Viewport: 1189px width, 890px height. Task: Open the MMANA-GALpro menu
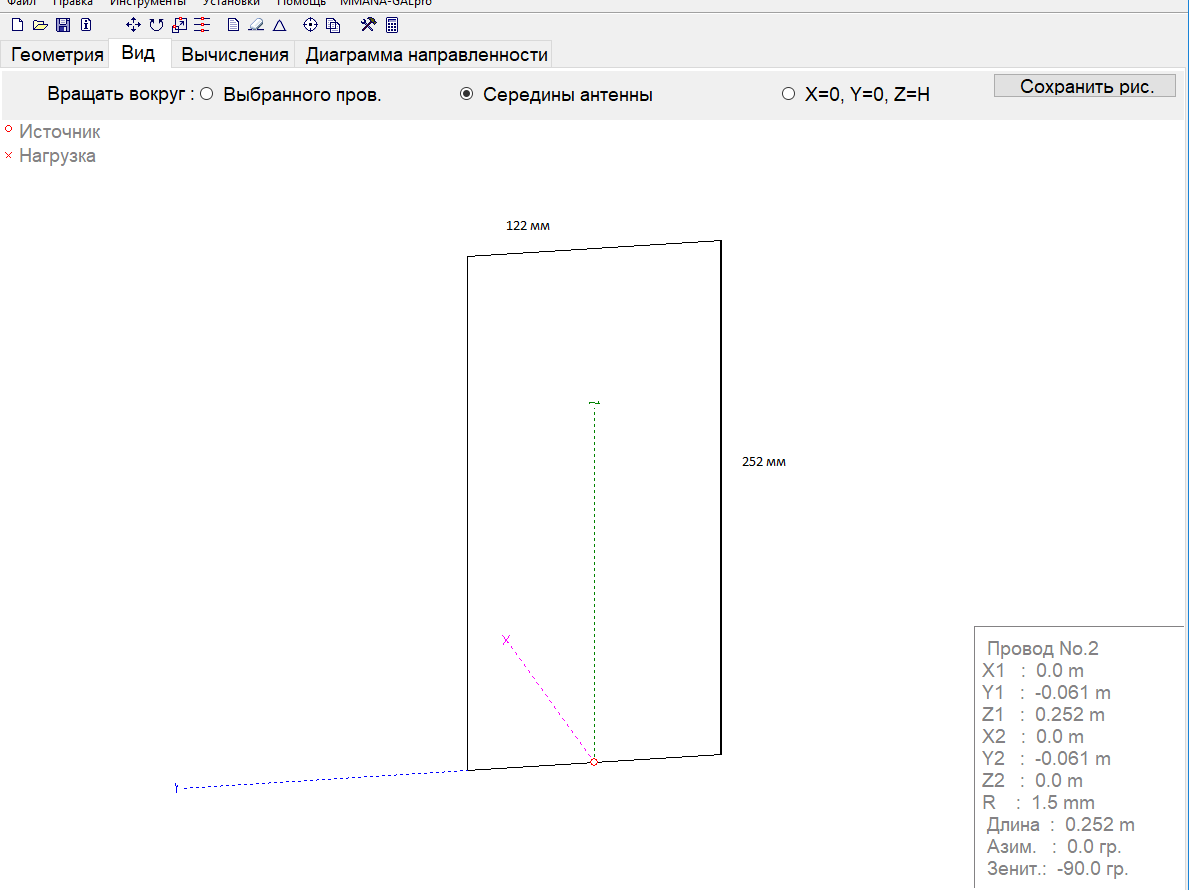pyautogui.click(x=386, y=3)
